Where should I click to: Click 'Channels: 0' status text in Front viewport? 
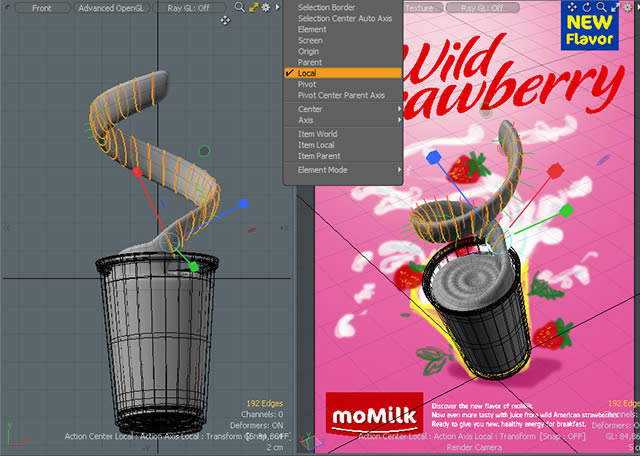pyautogui.click(x=262, y=414)
